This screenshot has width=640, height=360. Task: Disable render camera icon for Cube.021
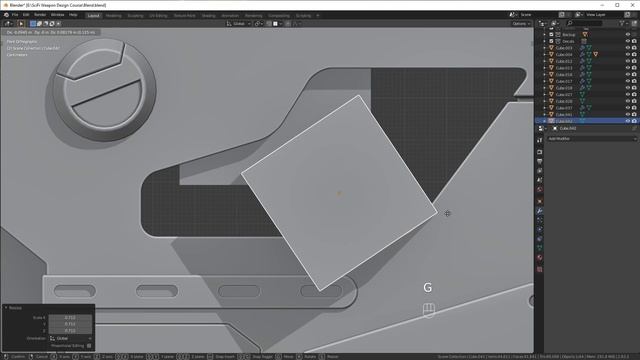[634, 94]
